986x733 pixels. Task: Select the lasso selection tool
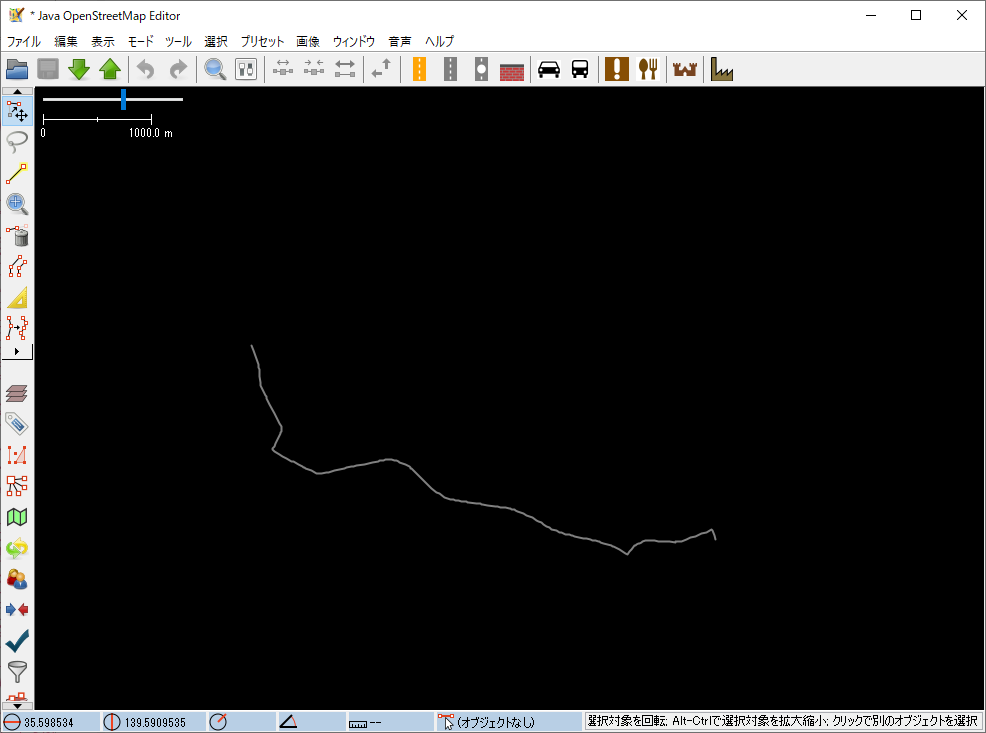17,142
